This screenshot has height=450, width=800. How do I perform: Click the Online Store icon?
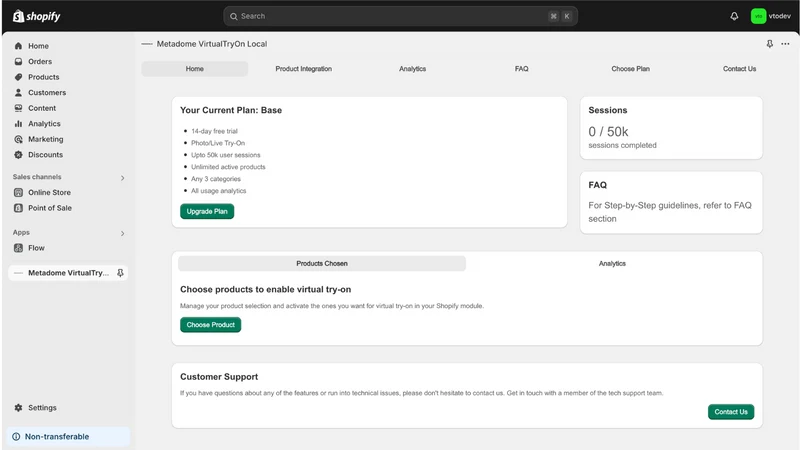coord(18,192)
